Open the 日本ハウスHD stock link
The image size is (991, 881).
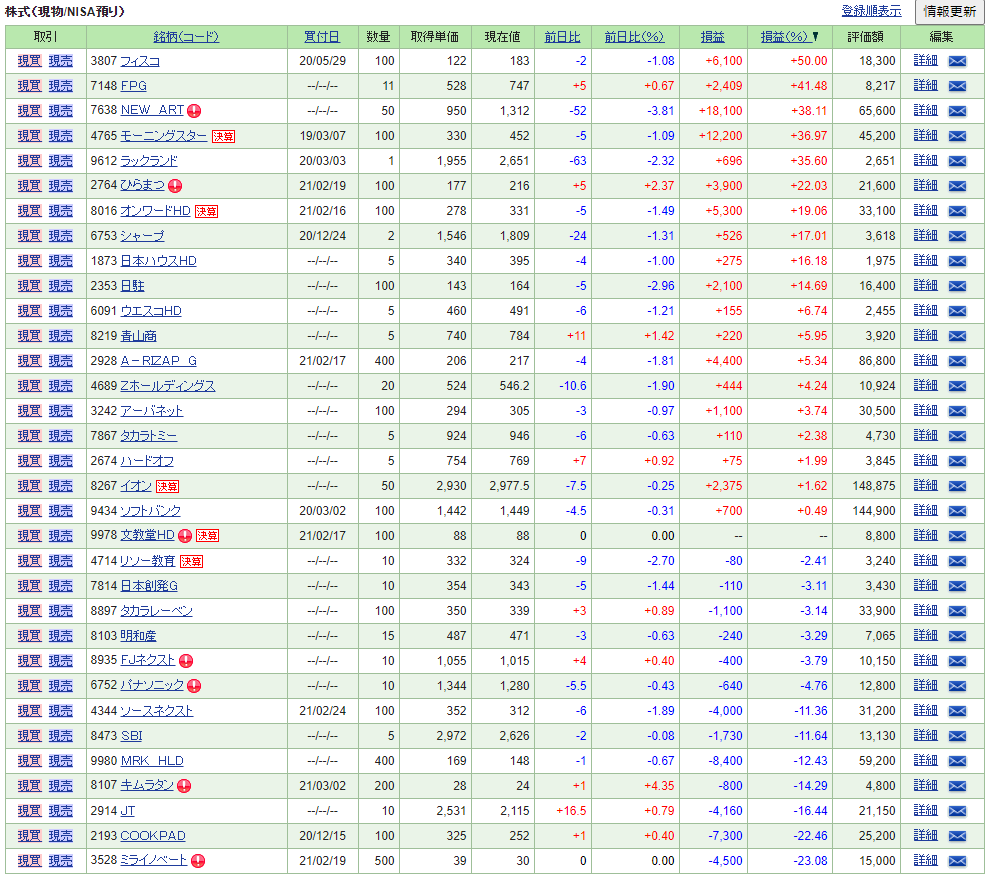pyautogui.click(x=159, y=261)
